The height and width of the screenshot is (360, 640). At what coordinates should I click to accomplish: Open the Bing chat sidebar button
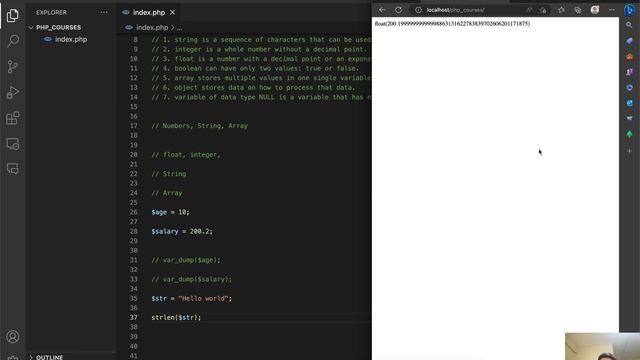(629, 10)
